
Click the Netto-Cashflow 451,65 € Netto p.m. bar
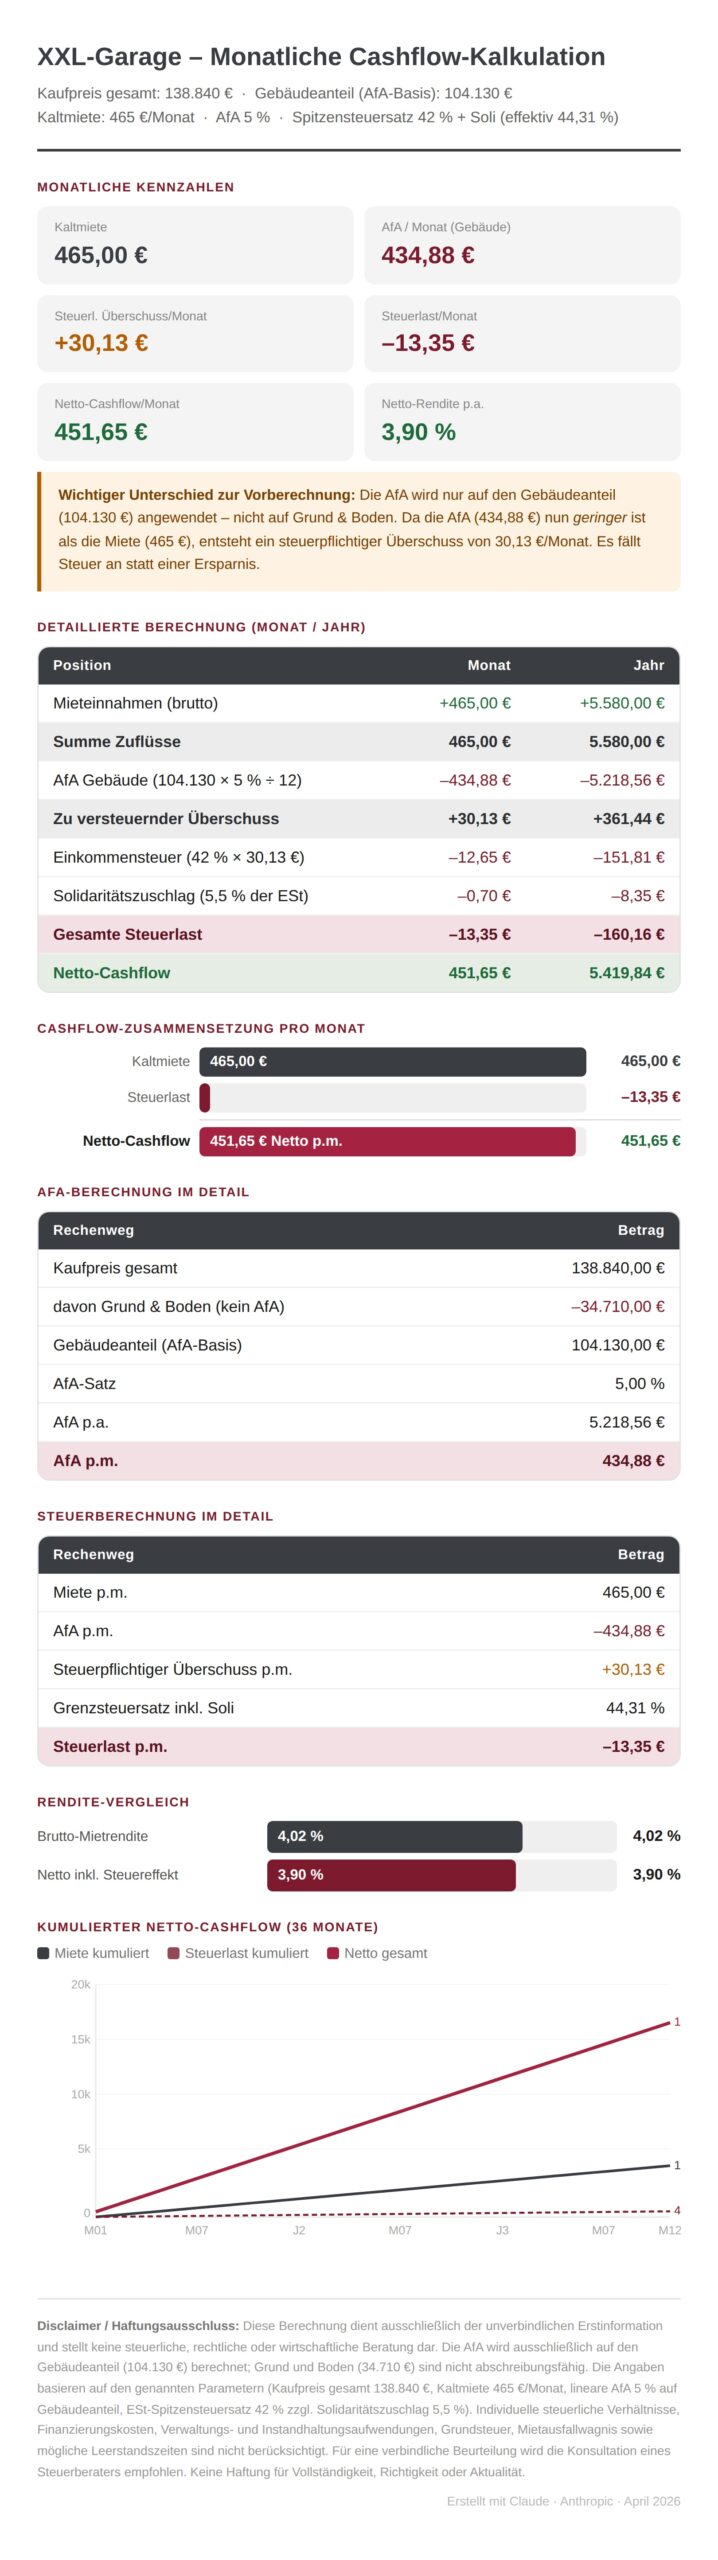point(387,1141)
